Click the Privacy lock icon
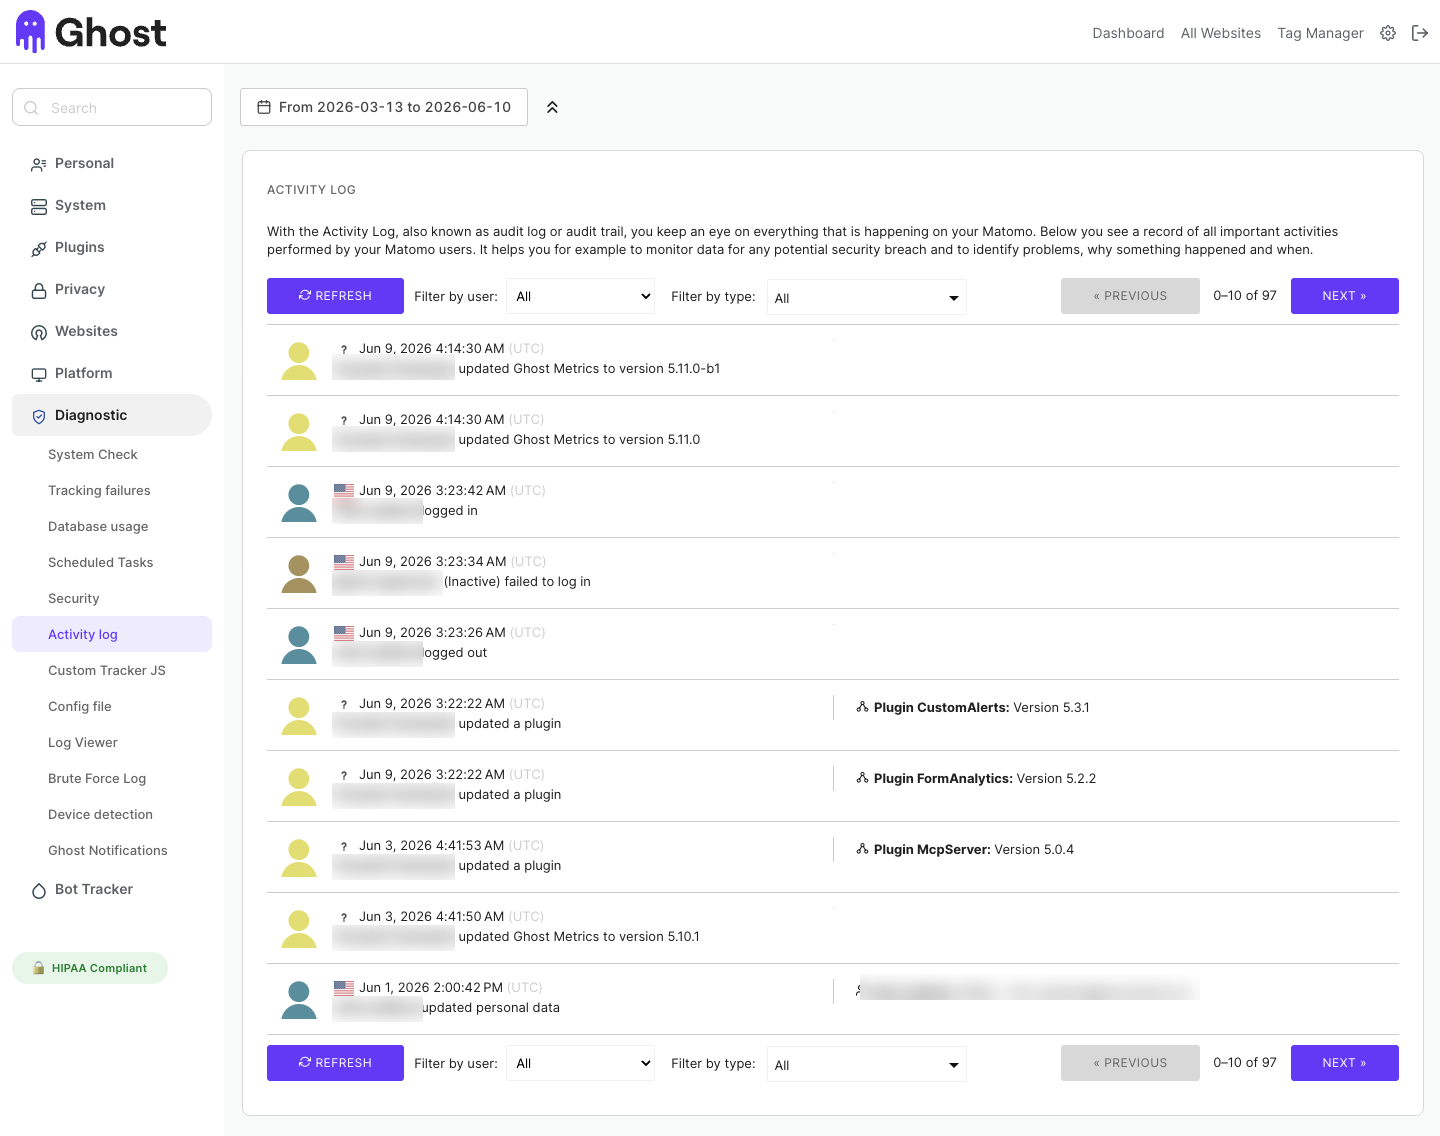 tap(39, 290)
